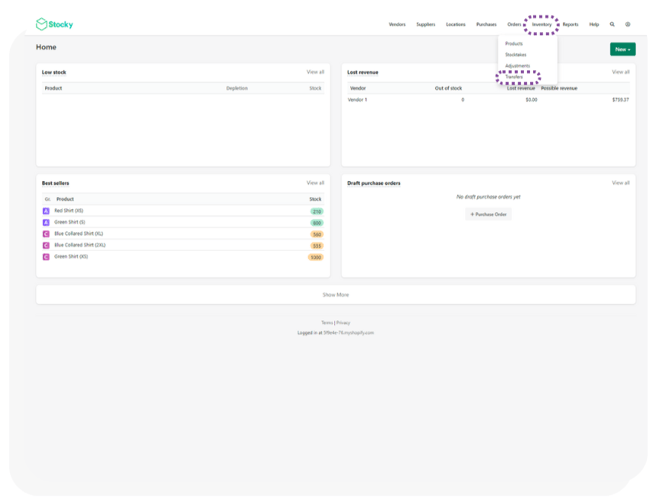View all Best sellers
Image resolution: width=670 pixels, height=502 pixels.
click(315, 183)
